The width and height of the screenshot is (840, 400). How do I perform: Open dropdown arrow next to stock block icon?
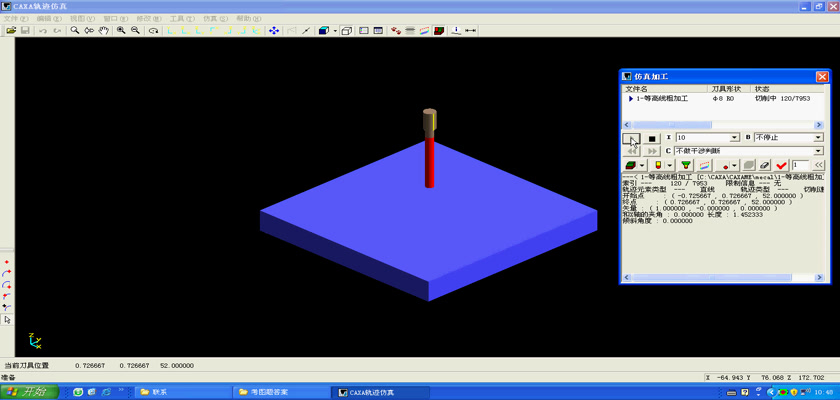(643, 165)
